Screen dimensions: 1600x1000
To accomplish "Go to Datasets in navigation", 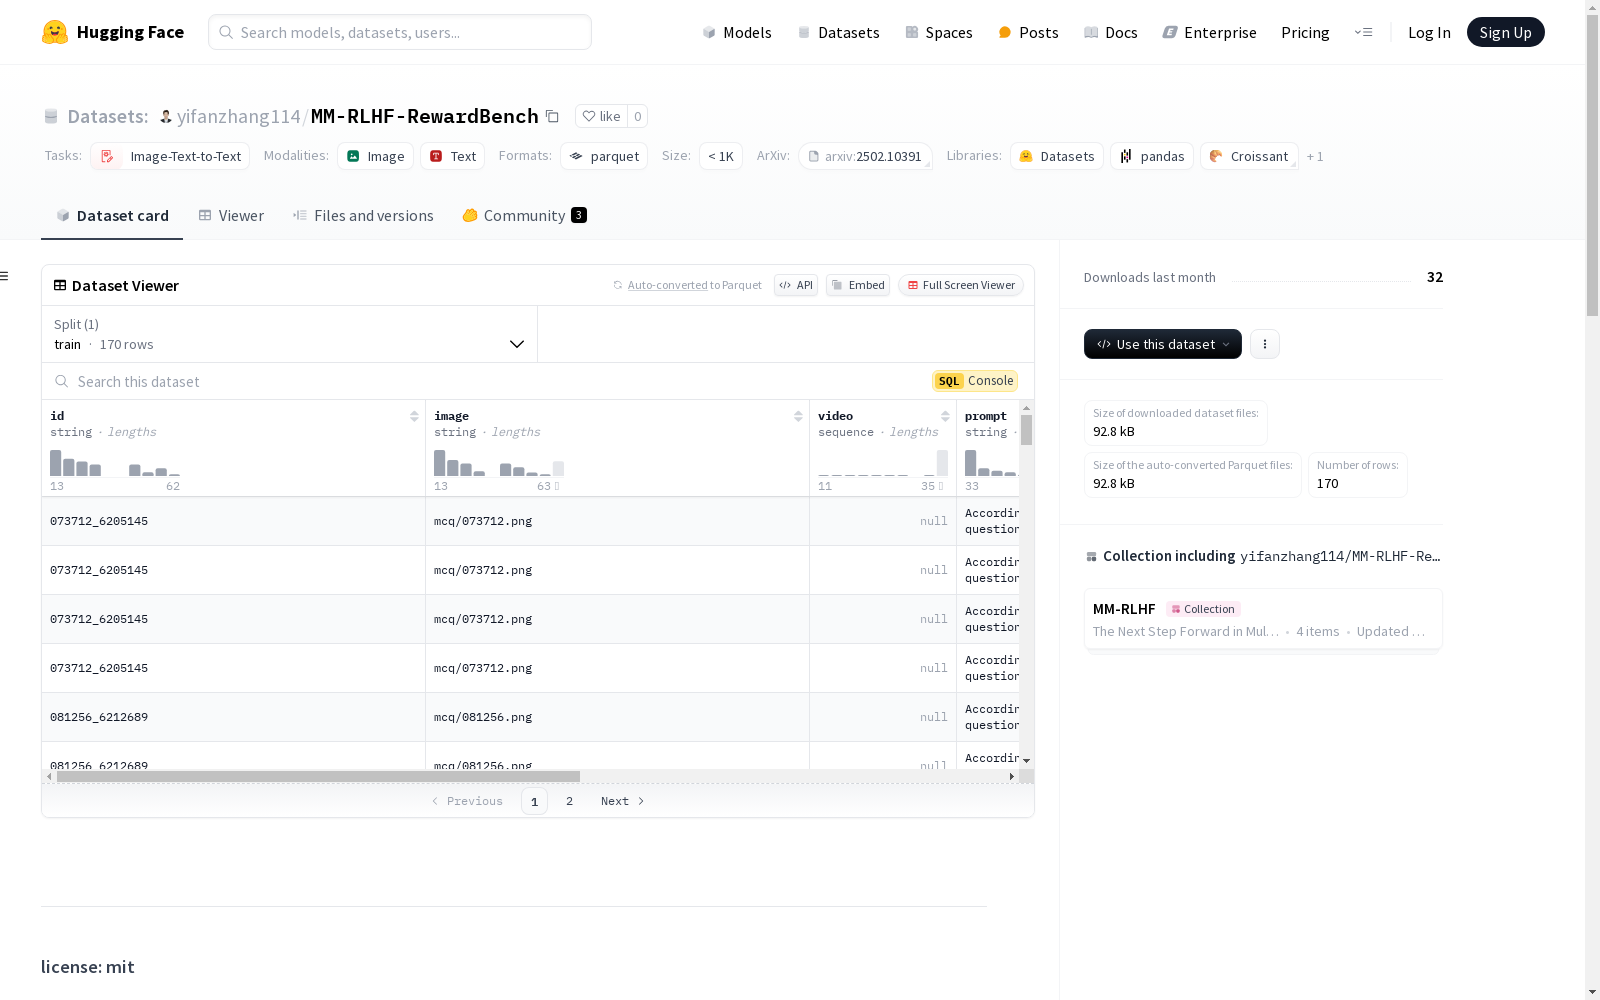I will coord(838,32).
